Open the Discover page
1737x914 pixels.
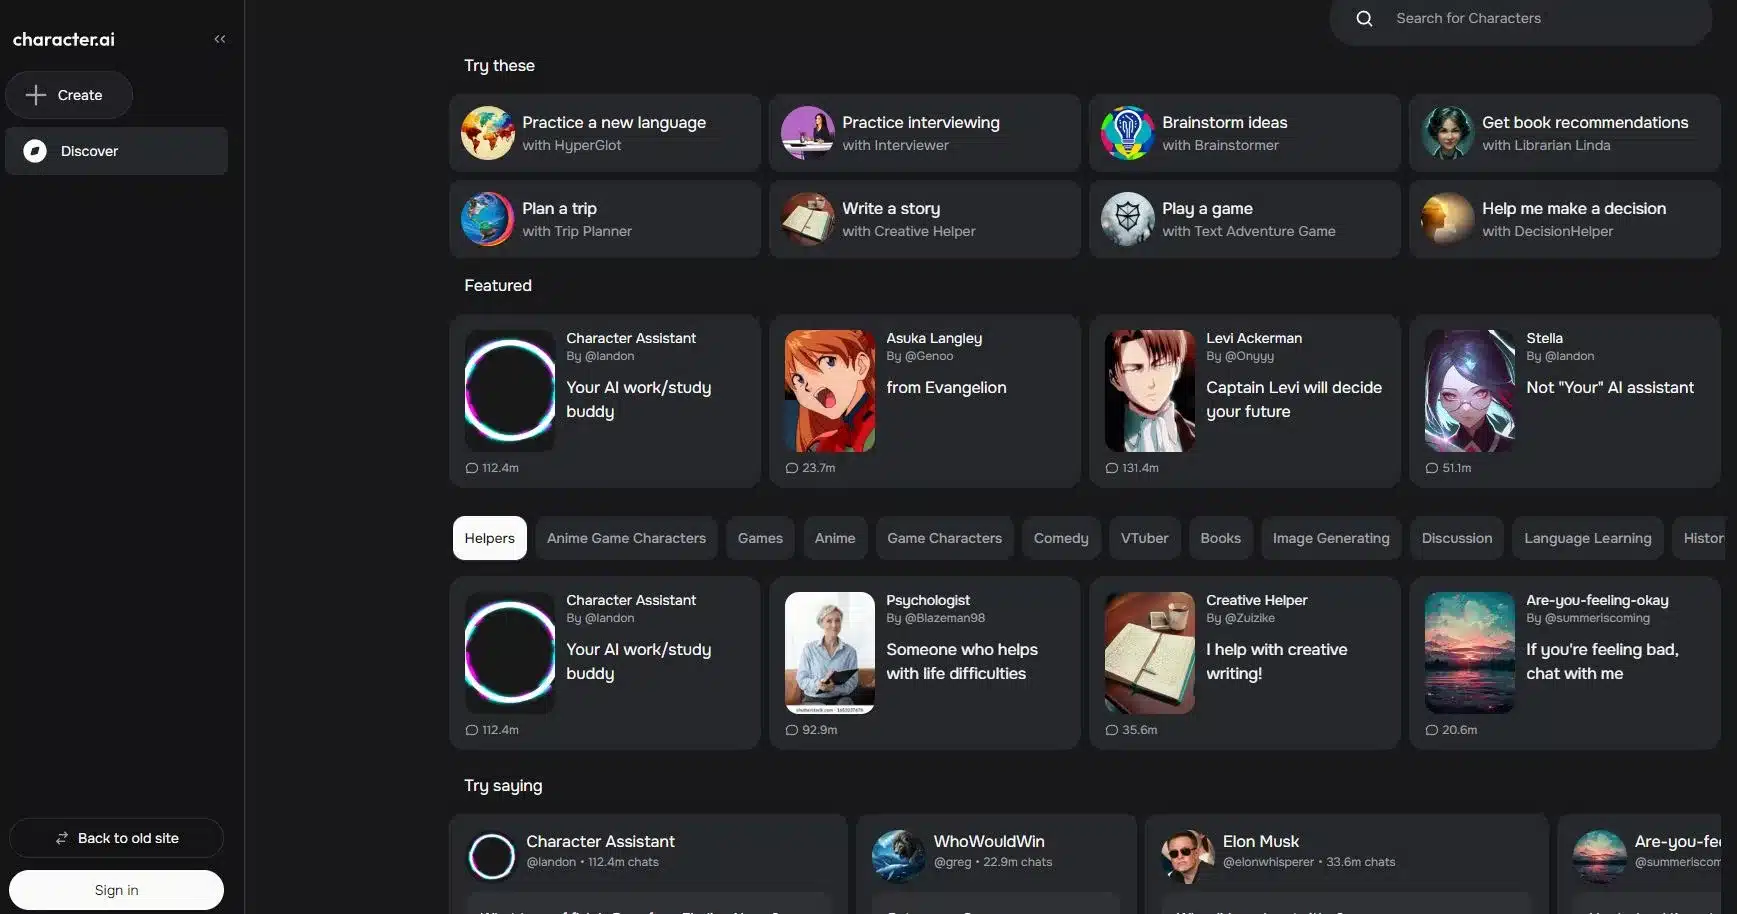click(117, 151)
